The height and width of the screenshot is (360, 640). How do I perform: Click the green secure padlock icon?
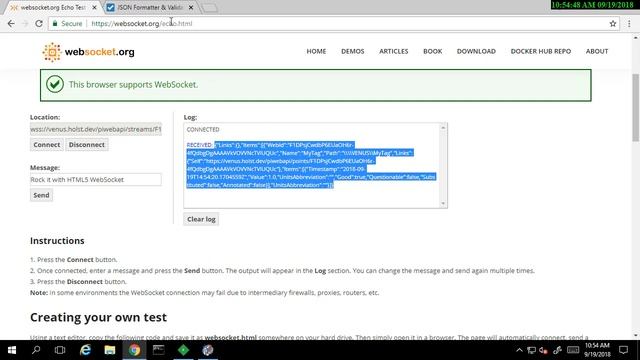55,24
